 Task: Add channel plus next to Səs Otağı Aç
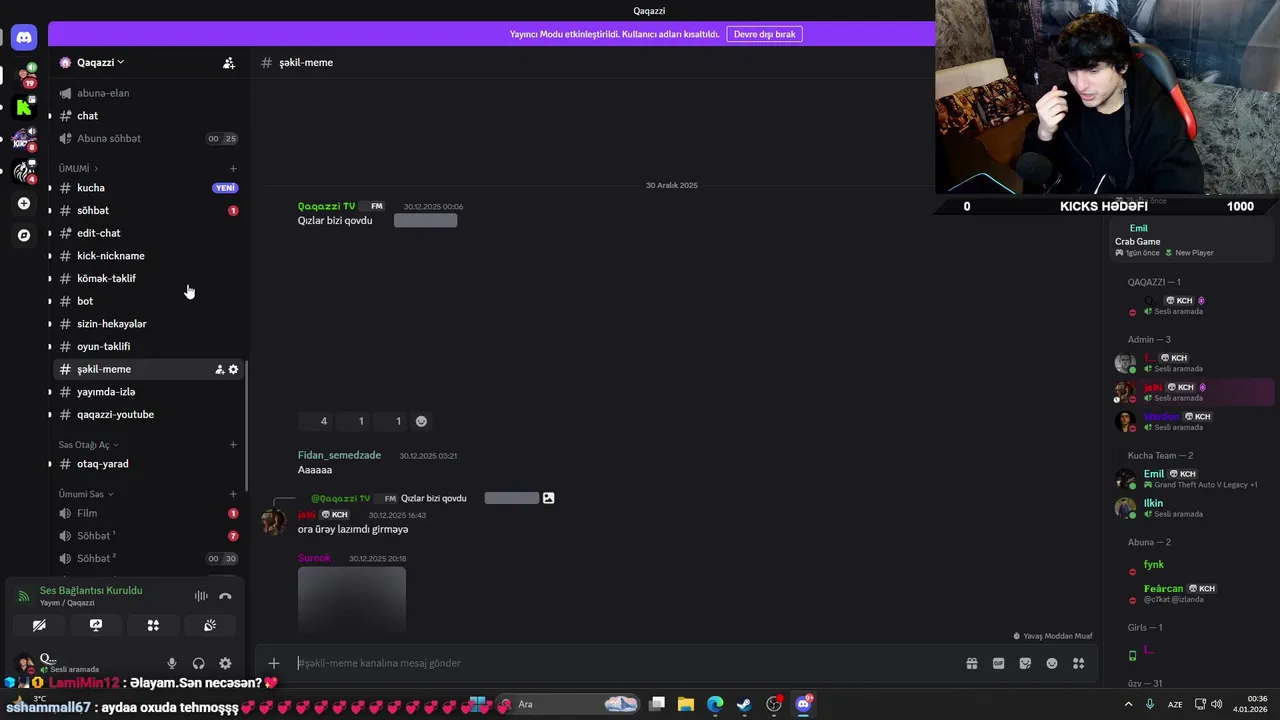click(233, 444)
